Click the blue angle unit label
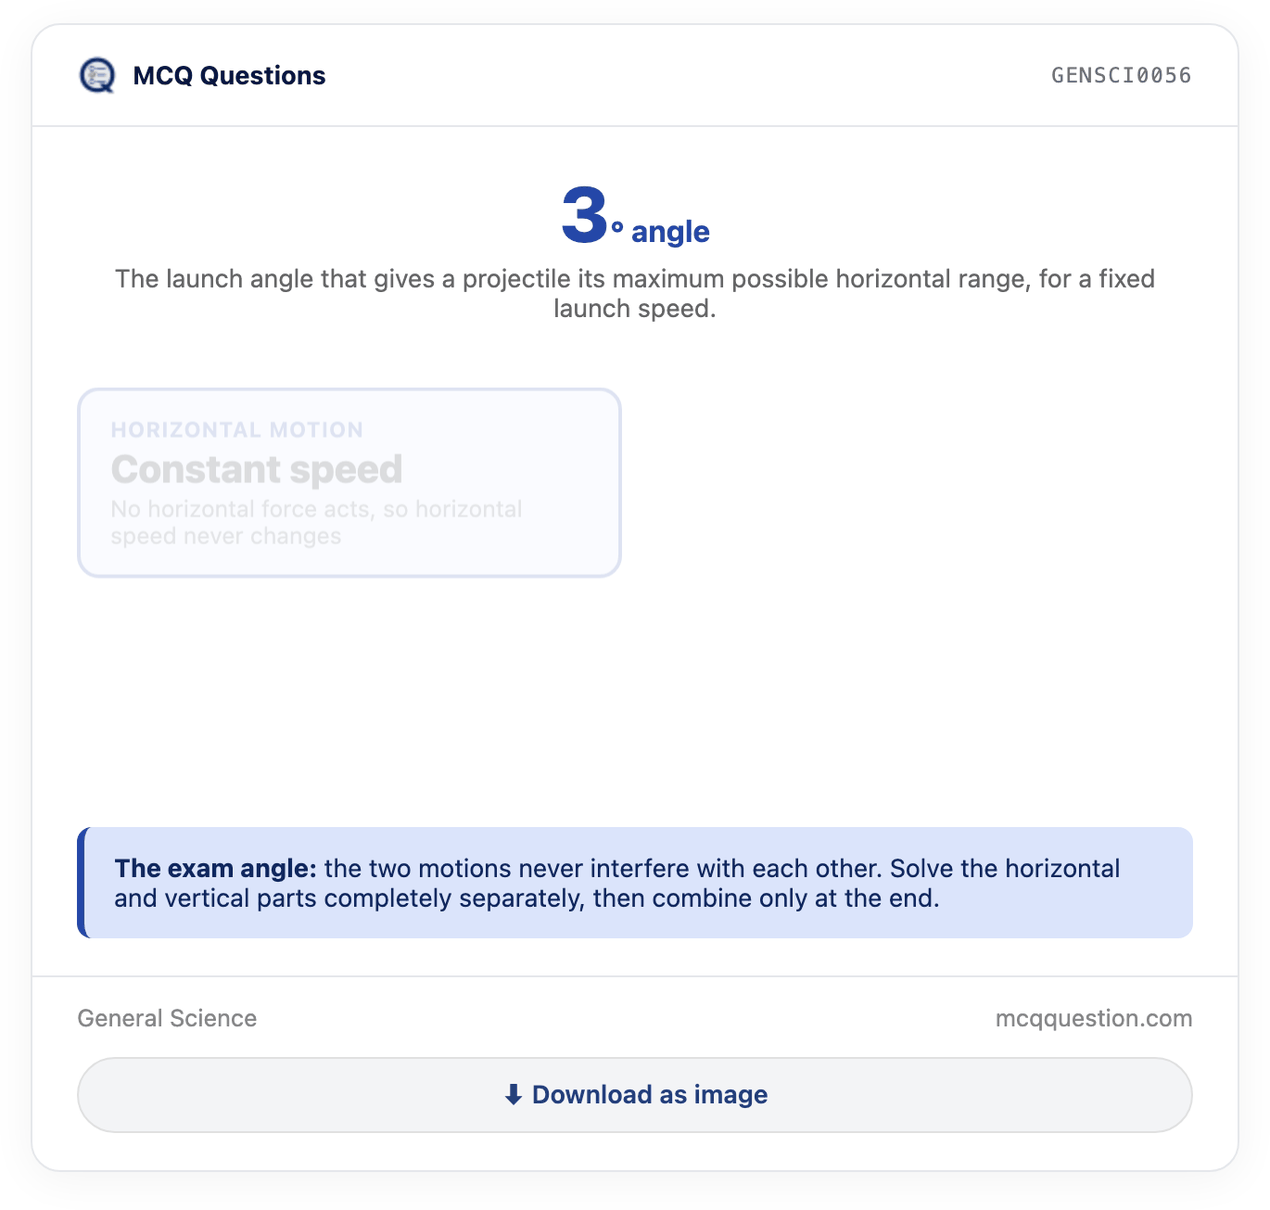Image resolution: width=1270 pixels, height=1210 pixels. pos(670,231)
